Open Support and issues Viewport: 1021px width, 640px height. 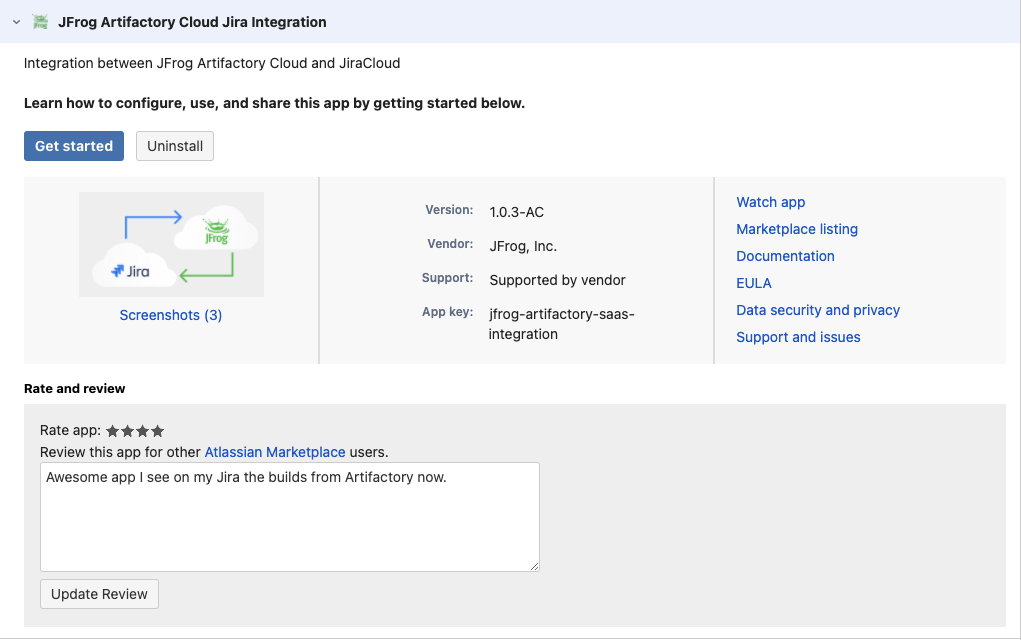(x=797, y=337)
